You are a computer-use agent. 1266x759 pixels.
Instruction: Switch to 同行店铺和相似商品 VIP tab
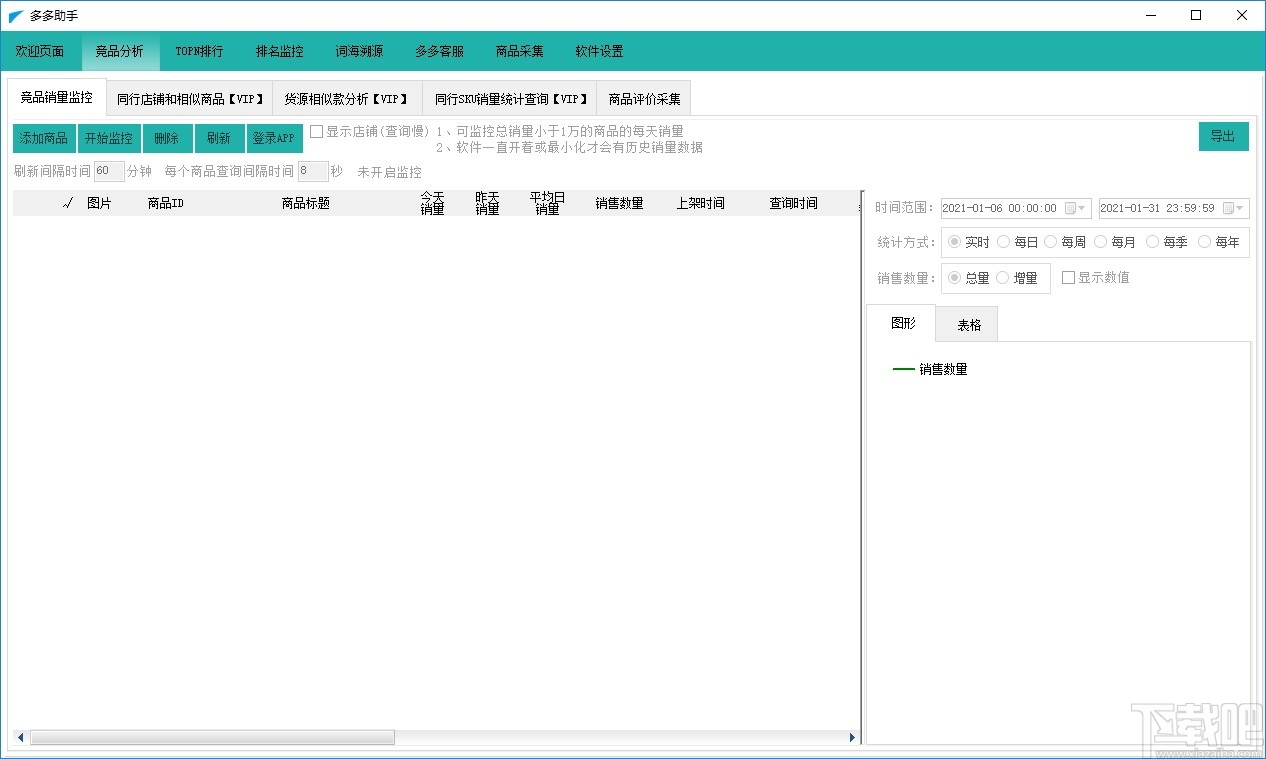pos(190,99)
